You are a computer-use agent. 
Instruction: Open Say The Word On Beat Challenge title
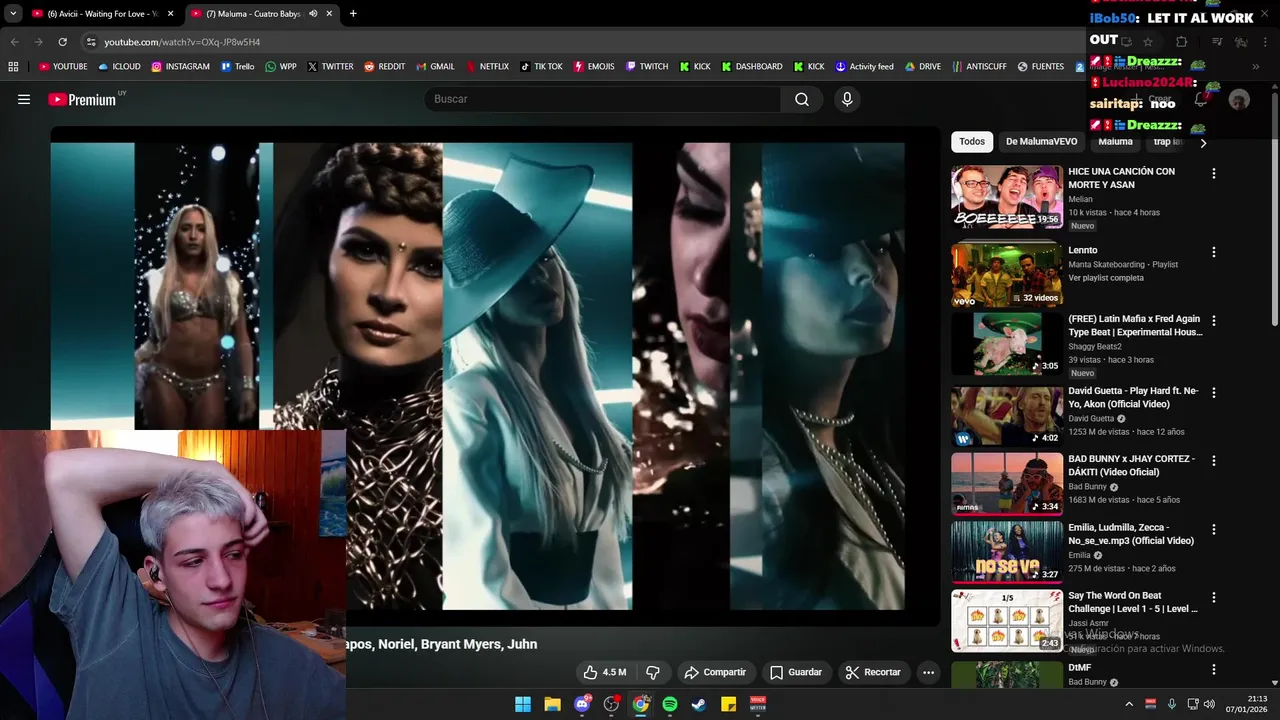click(1133, 602)
